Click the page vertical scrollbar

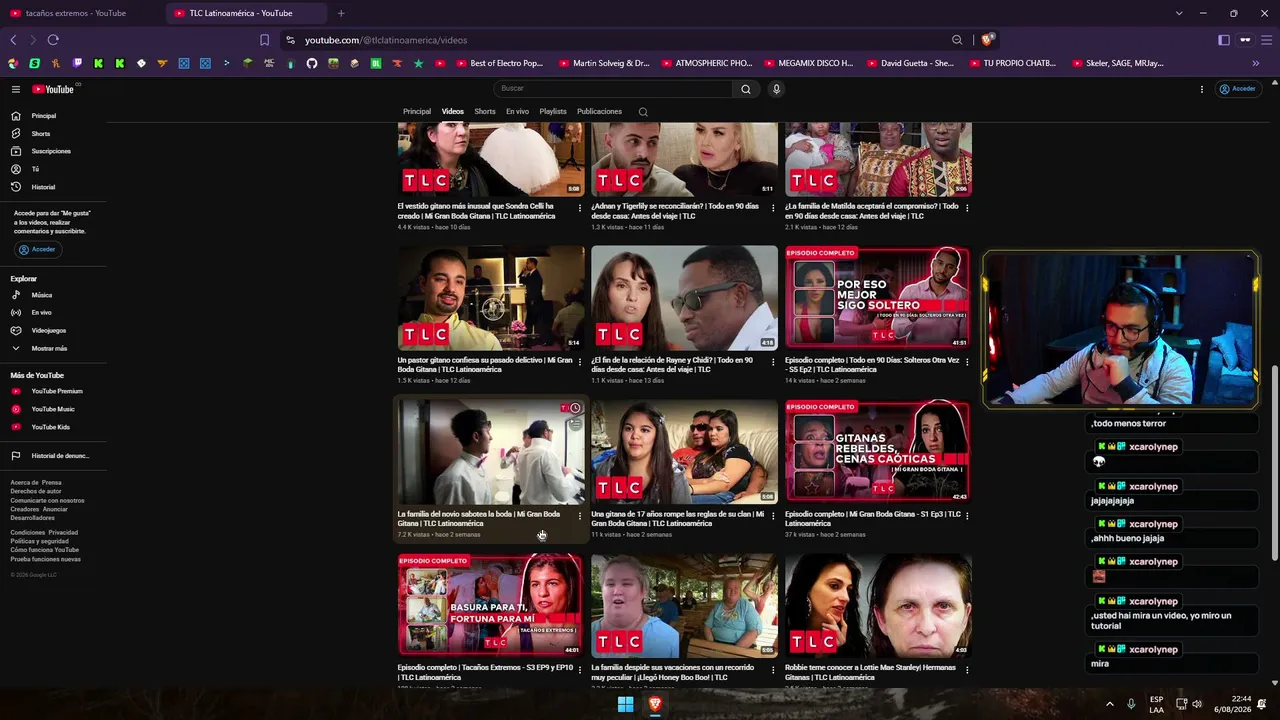(x=1274, y=464)
